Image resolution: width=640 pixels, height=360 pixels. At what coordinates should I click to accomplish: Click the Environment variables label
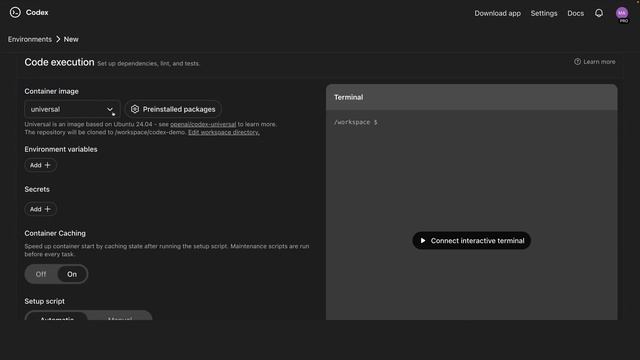61,149
